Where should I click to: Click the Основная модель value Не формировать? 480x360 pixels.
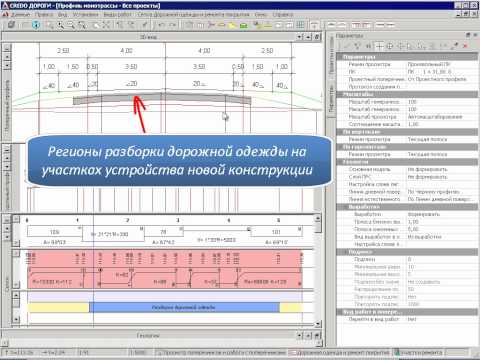click(x=427, y=169)
